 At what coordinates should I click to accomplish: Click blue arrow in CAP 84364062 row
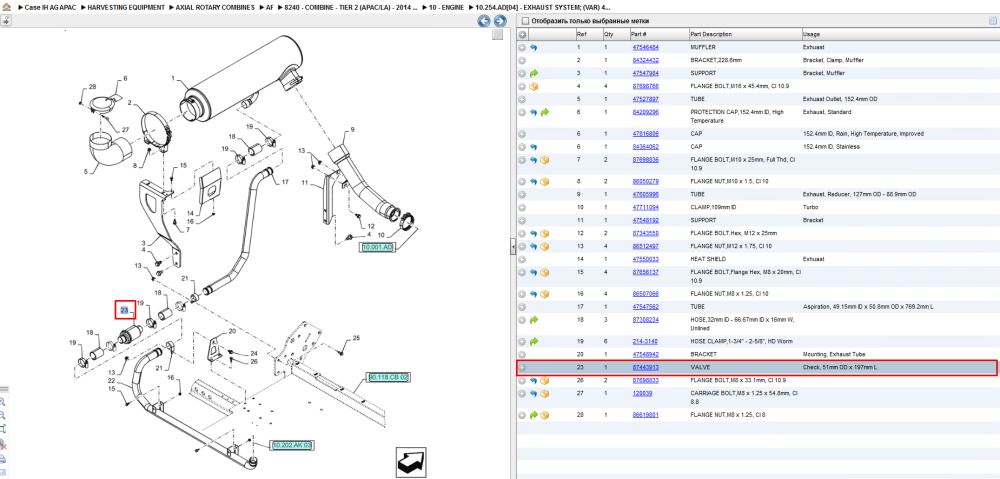tap(534, 147)
